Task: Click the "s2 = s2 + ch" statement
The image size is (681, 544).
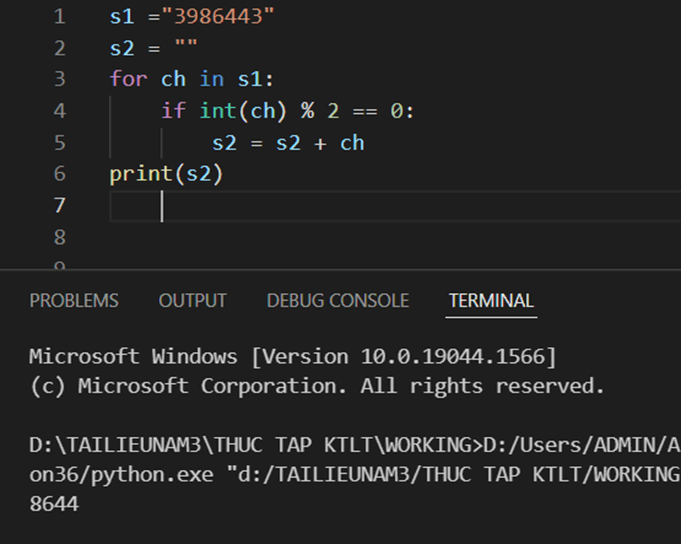Action: (x=288, y=143)
